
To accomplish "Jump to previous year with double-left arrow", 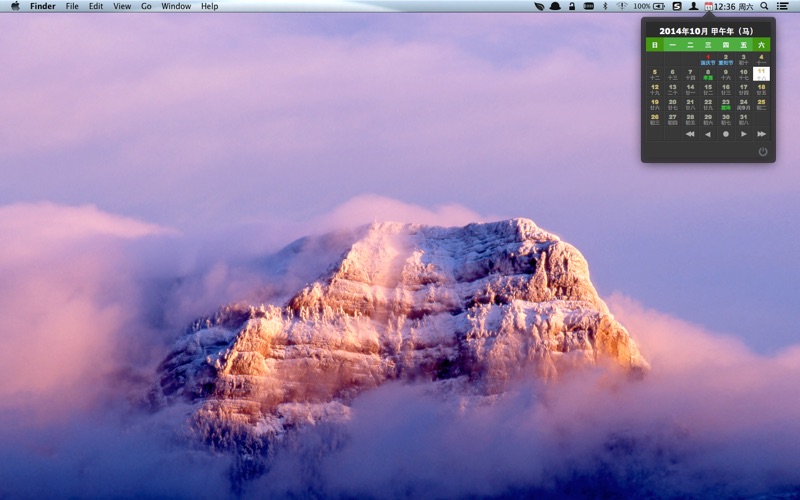I will (690, 134).
